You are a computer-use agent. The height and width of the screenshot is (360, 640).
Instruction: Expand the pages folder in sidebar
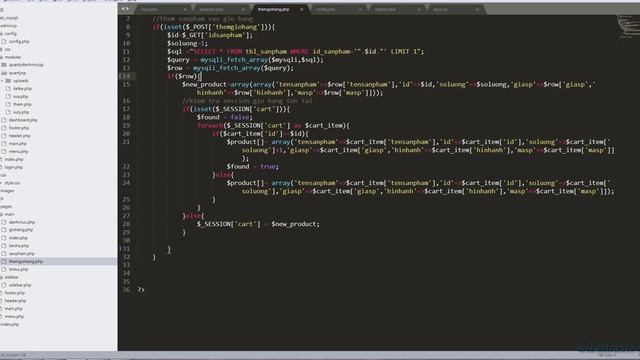(6, 207)
